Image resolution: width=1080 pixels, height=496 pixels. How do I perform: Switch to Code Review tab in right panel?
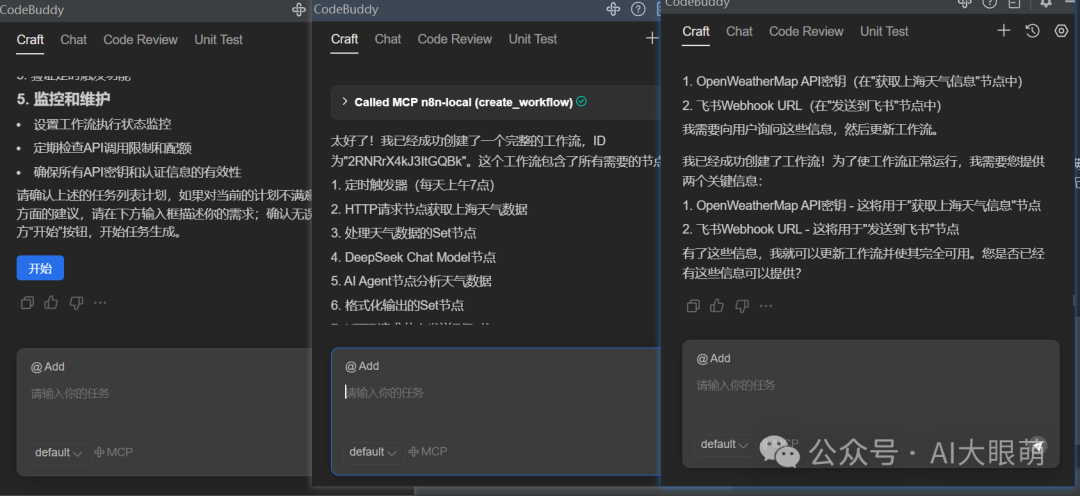click(x=806, y=32)
